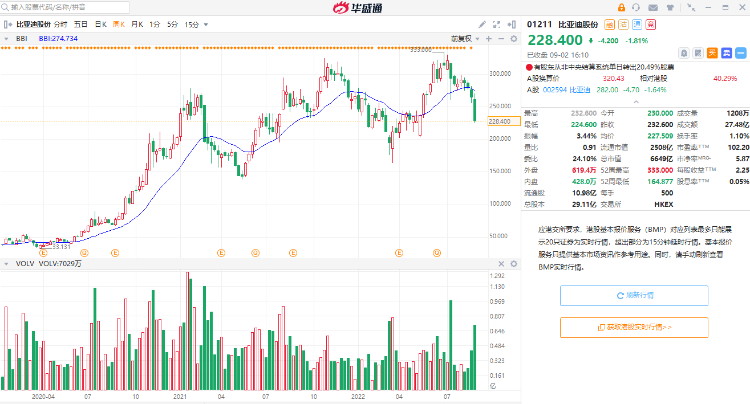Screen dimensions: 750x404
Task: Open the 前复权 adjustment dropdown
Action: click(465, 39)
